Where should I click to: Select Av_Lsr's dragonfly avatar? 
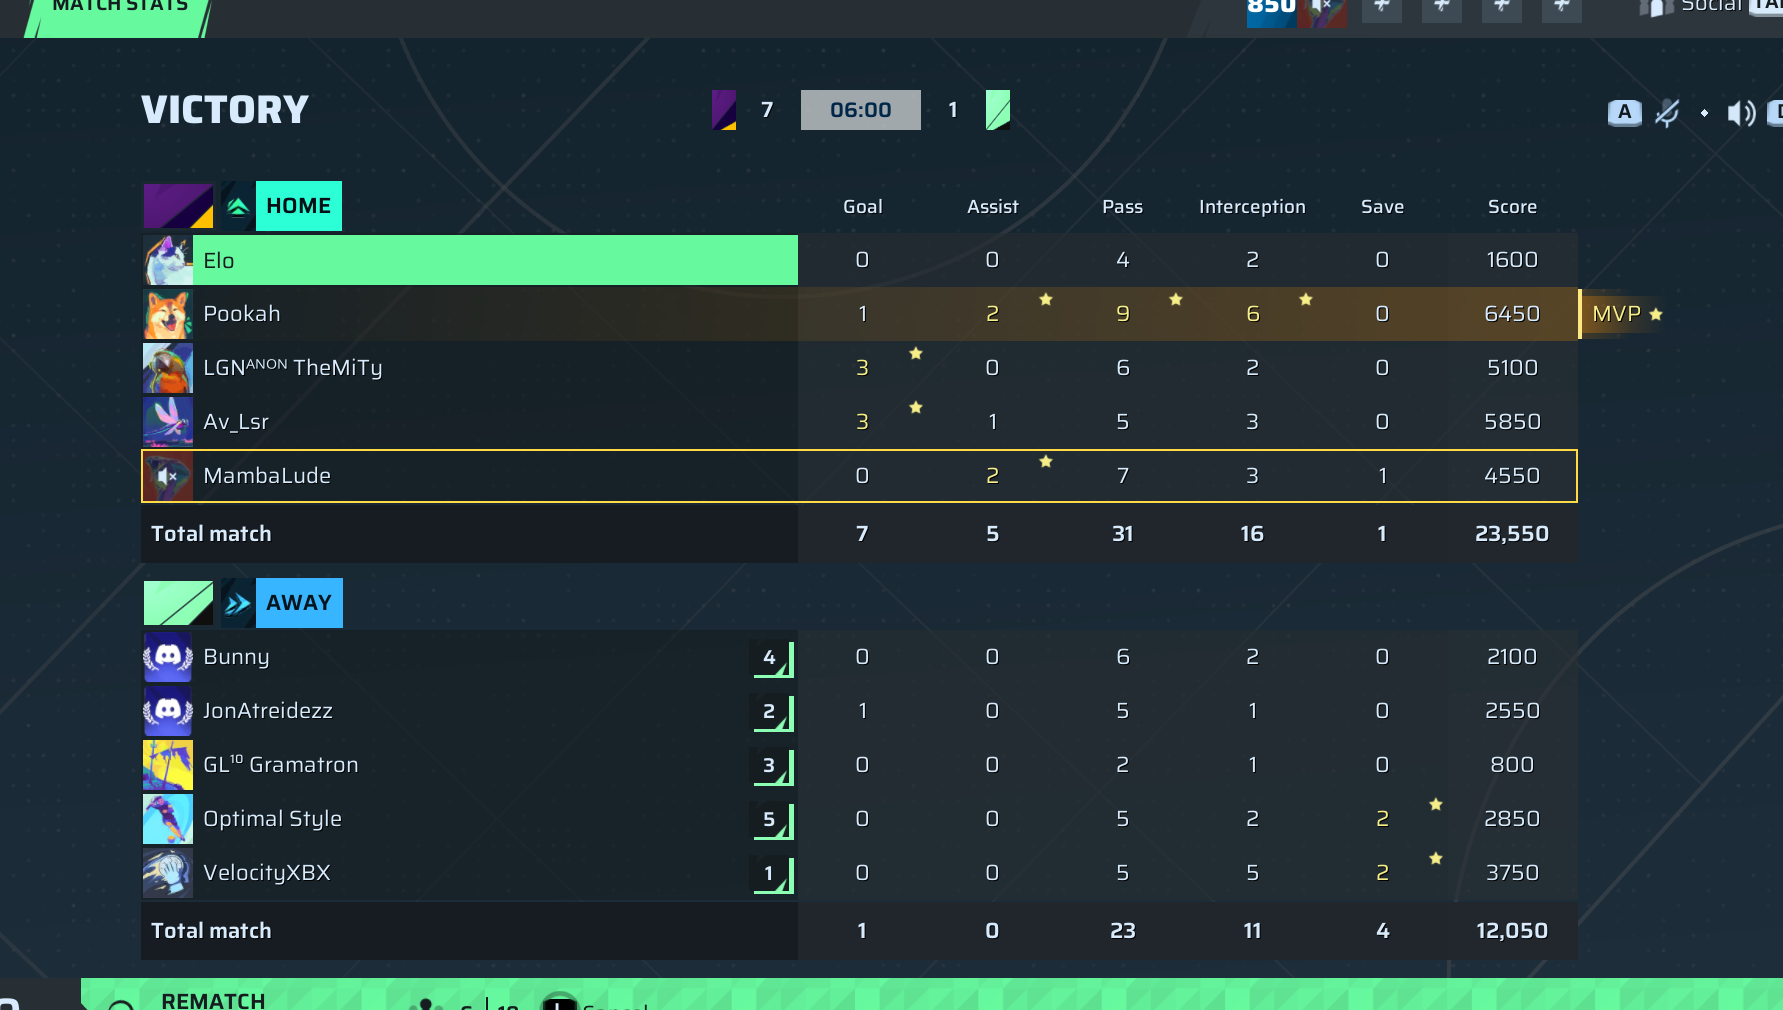168,422
